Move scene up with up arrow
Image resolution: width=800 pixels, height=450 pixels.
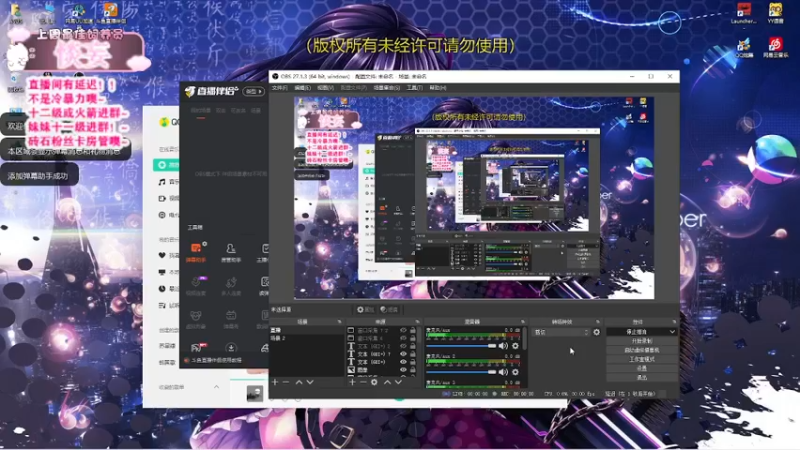click(x=299, y=382)
